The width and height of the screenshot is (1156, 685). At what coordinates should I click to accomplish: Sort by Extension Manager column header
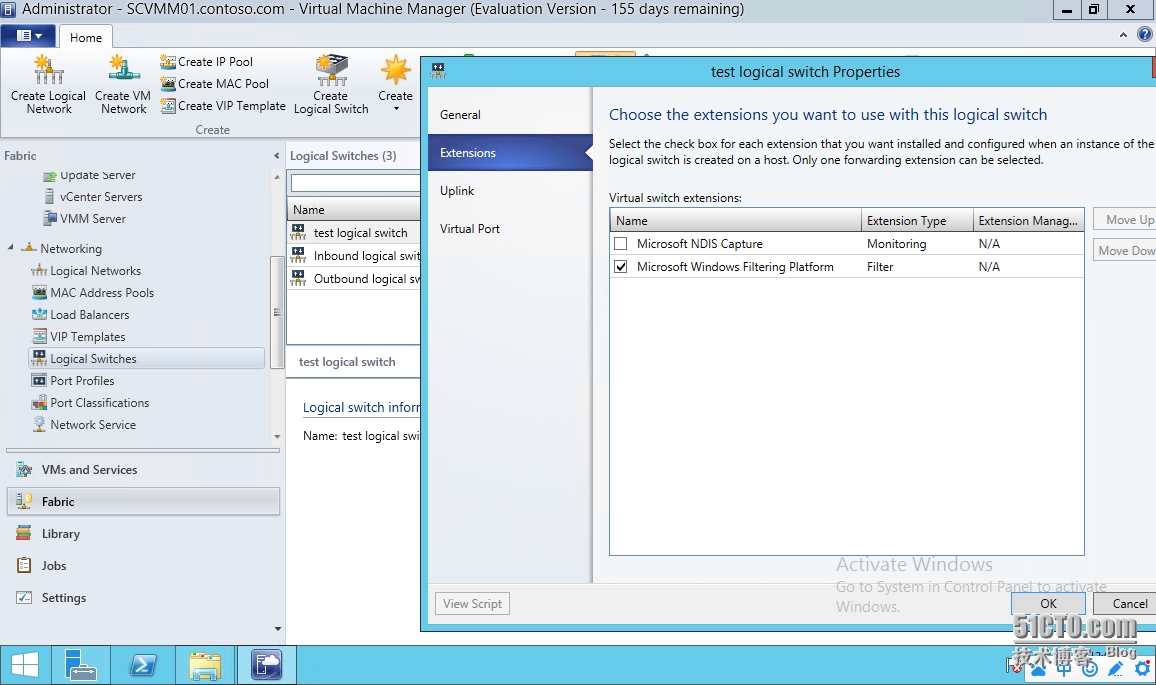pyautogui.click(x=1028, y=220)
